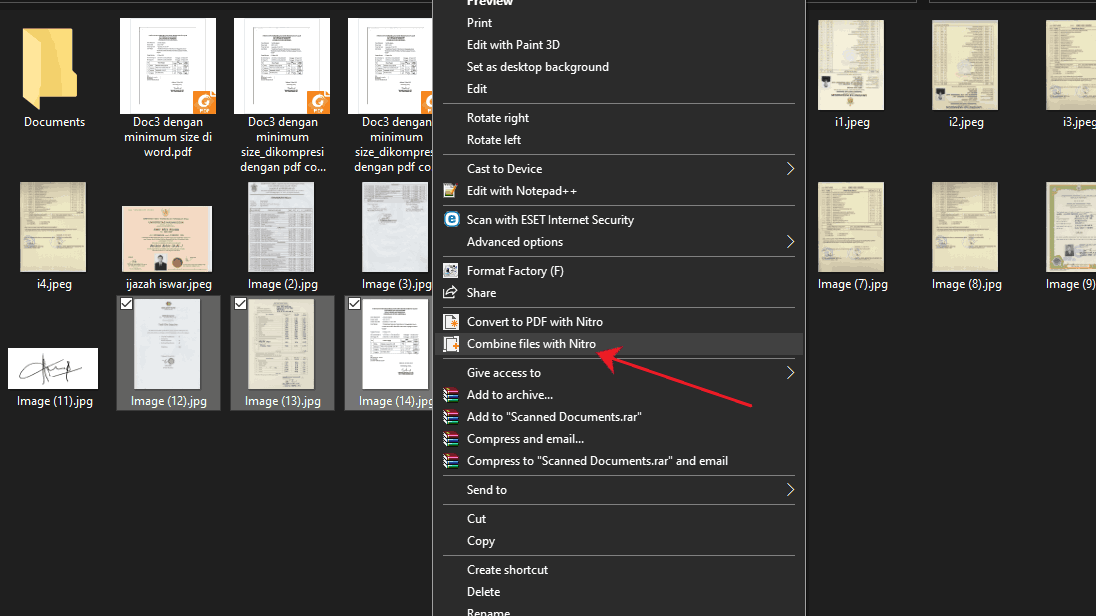Viewport: 1096px width, 616px height.
Task: Select the i4.jpeg thumbnail
Action: coord(53,227)
